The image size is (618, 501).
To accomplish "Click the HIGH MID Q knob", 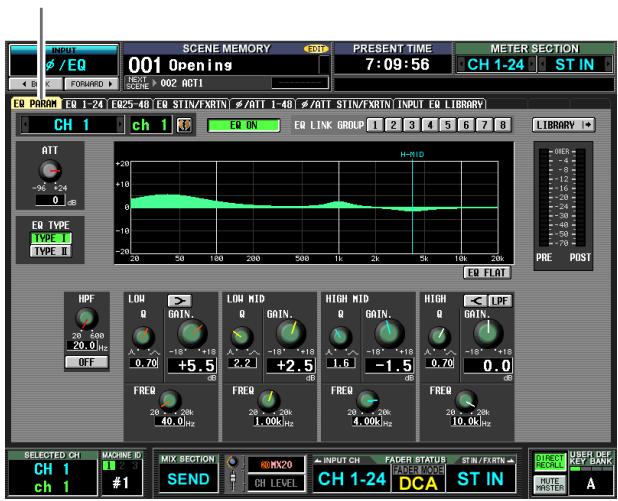I will [x=340, y=336].
